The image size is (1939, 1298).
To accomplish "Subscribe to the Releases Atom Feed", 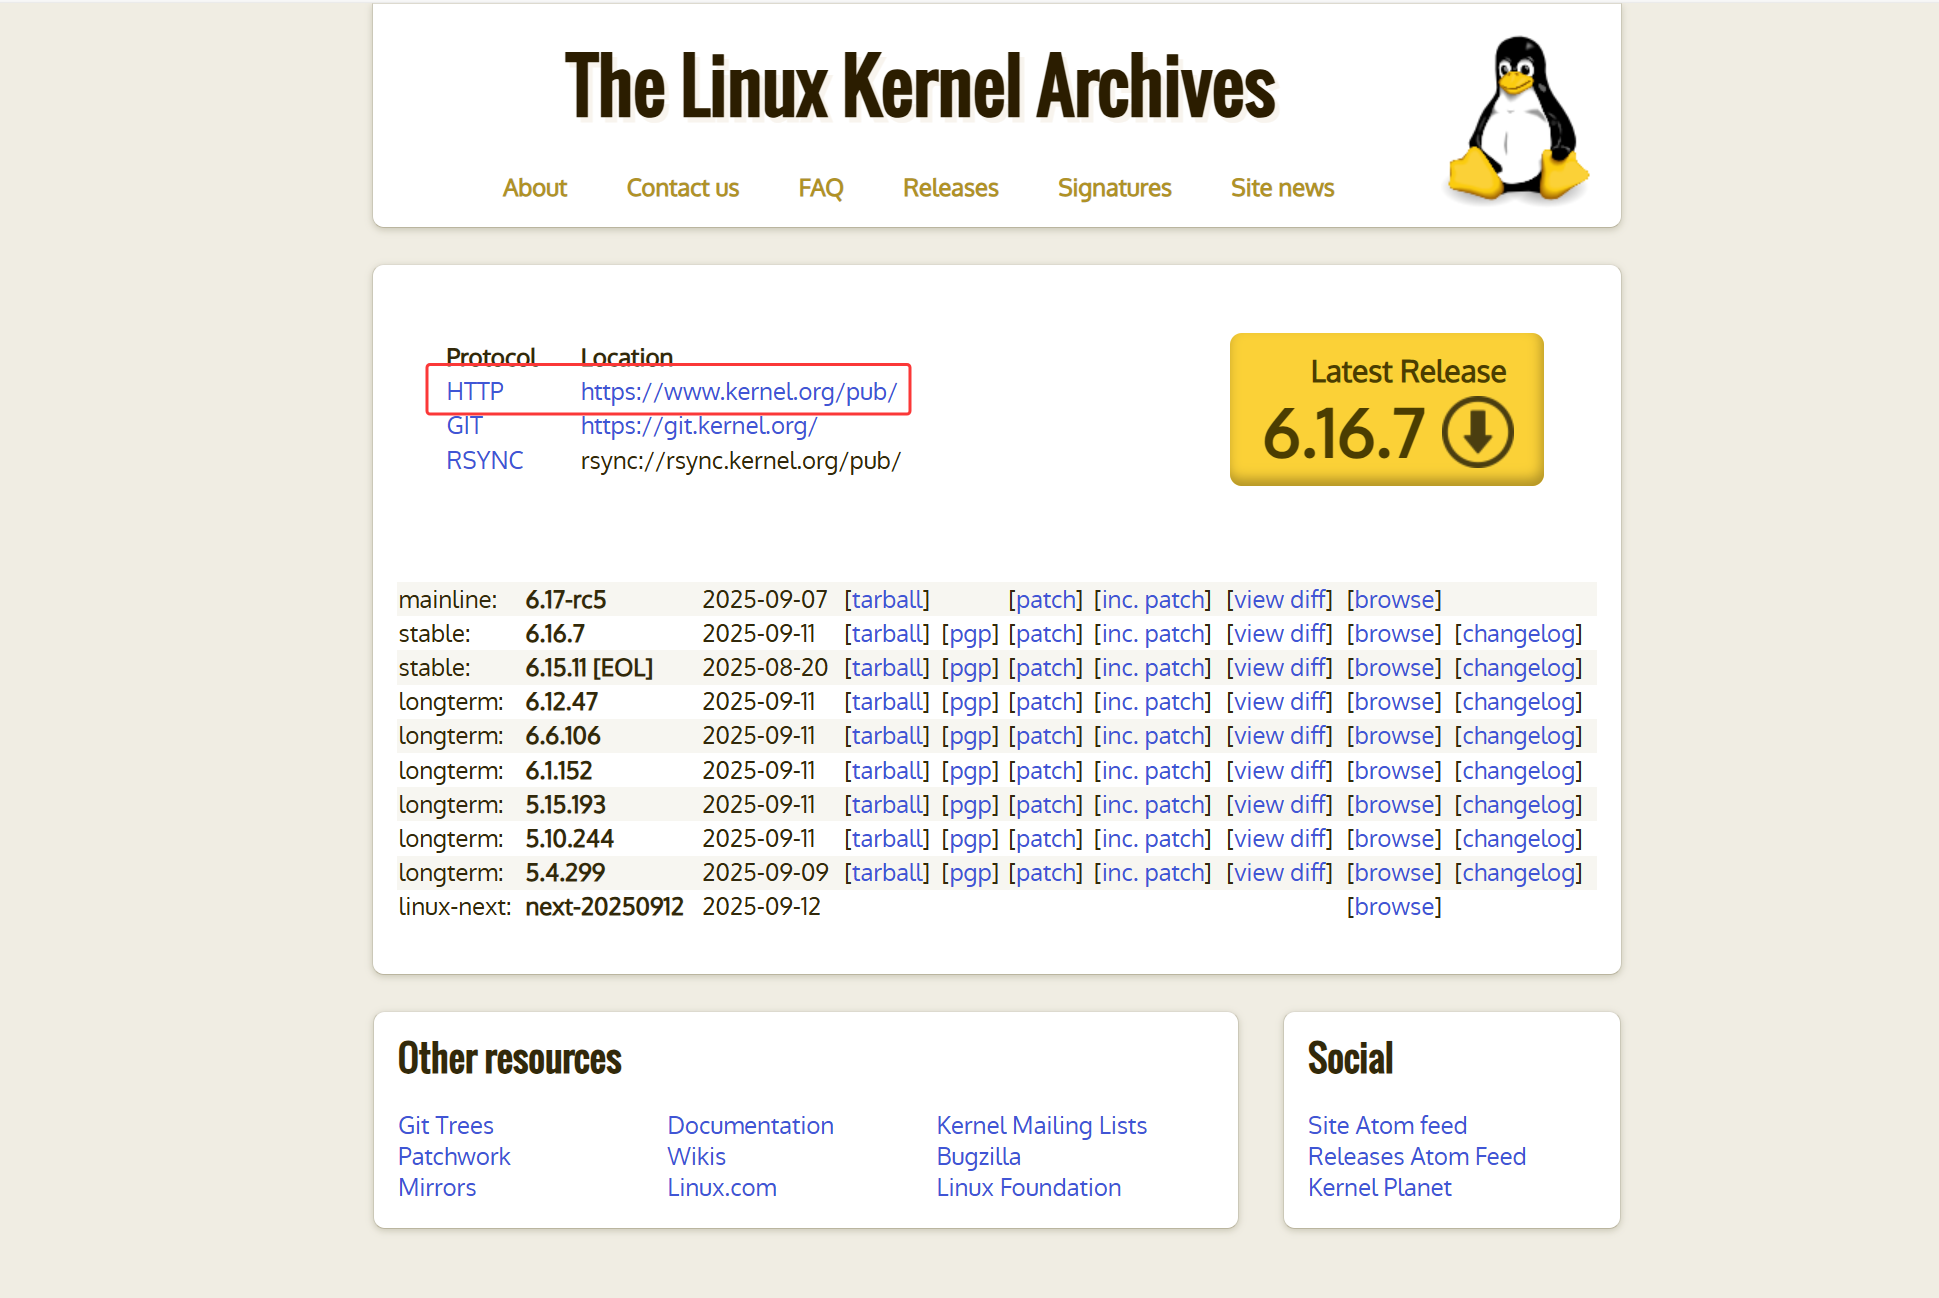I will [1416, 1156].
